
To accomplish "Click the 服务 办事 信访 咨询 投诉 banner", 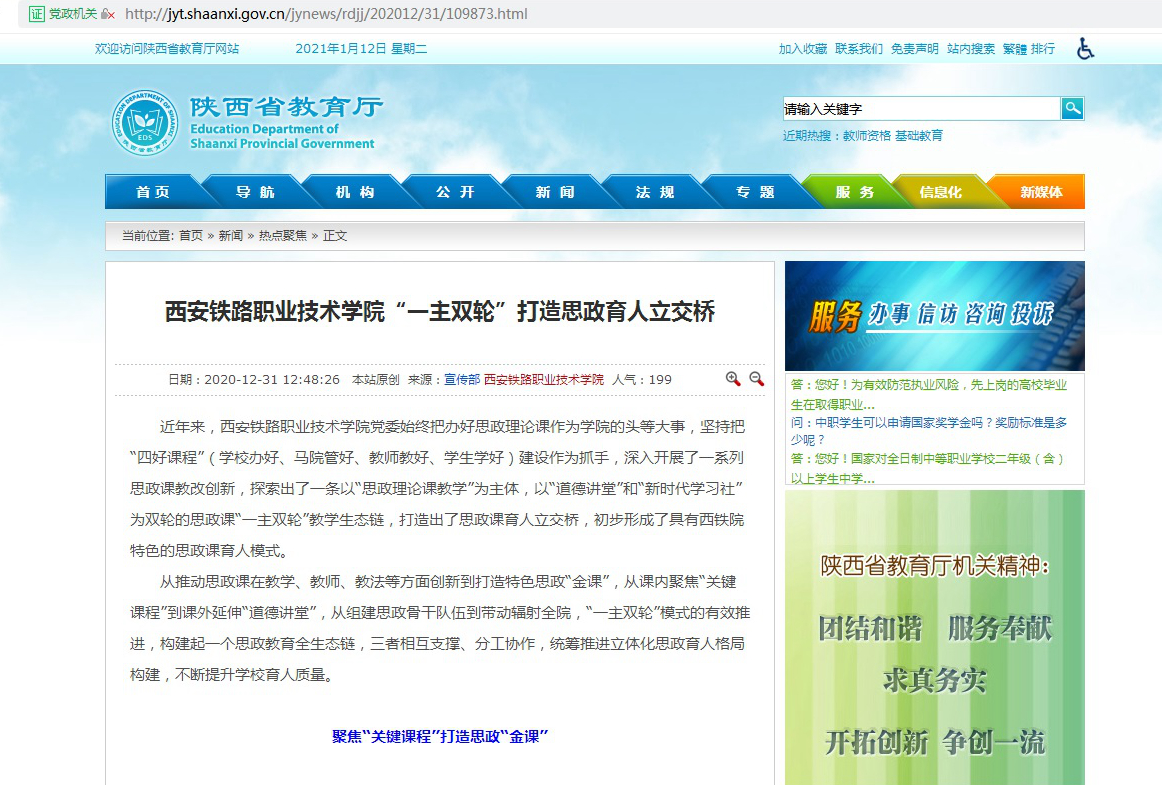I will pos(934,316).
